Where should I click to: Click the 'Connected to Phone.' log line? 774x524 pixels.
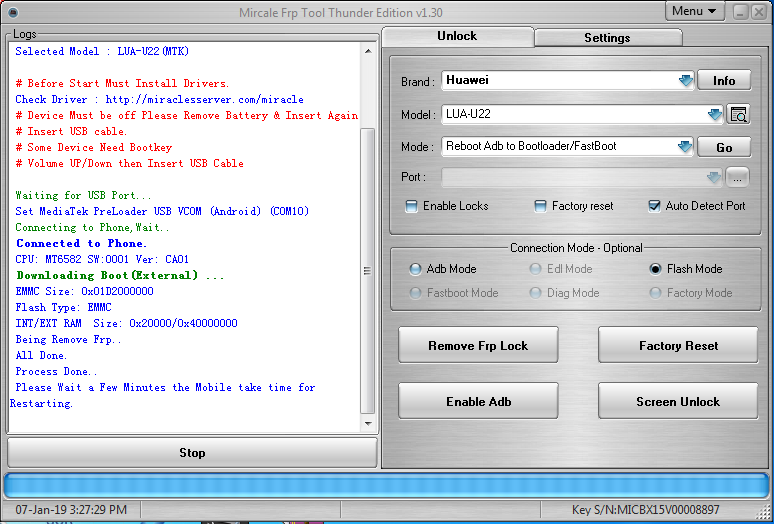pyautogui.click(x=81, y=243)
